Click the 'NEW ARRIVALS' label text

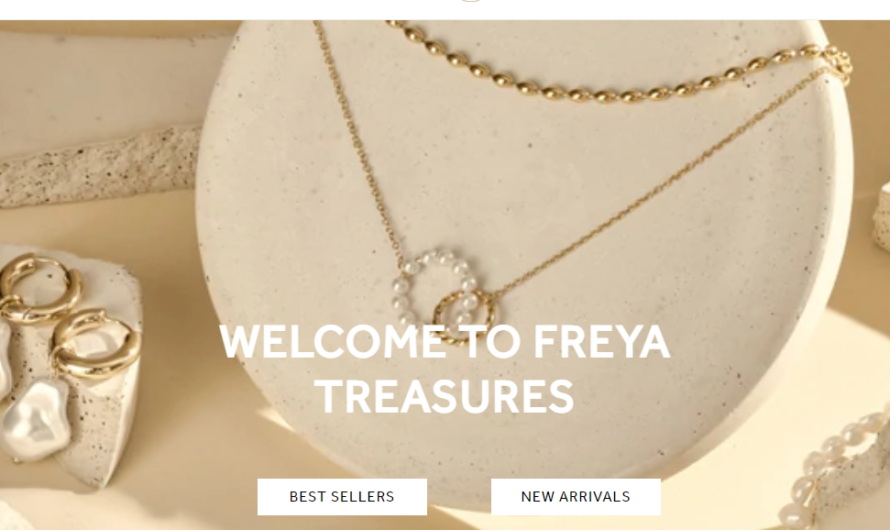[x=576, y=497]
